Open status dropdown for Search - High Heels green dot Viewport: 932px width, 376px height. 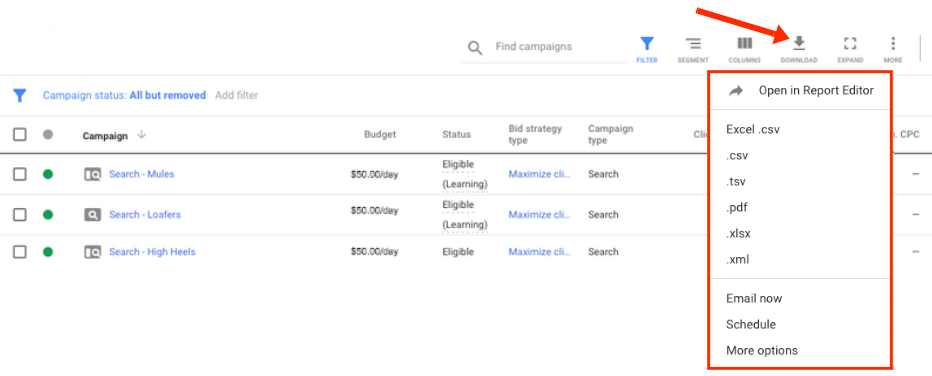[x=48, y=252]
